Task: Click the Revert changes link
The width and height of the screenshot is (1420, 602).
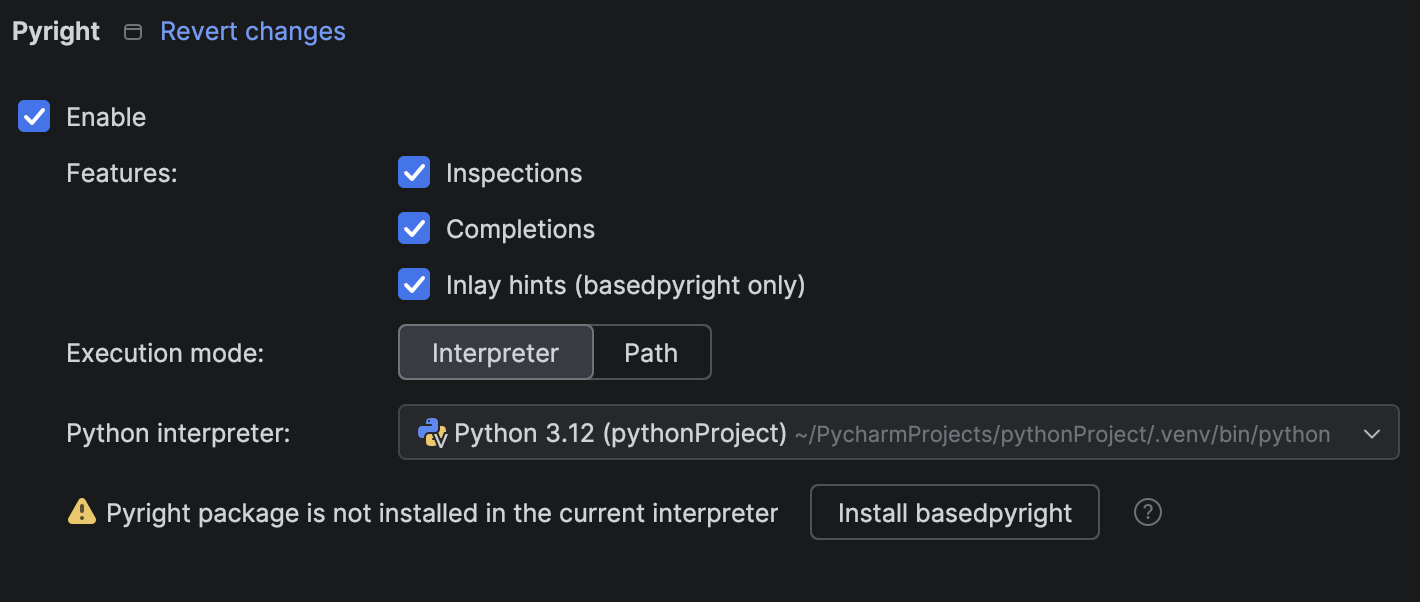Action: point(252,31)
